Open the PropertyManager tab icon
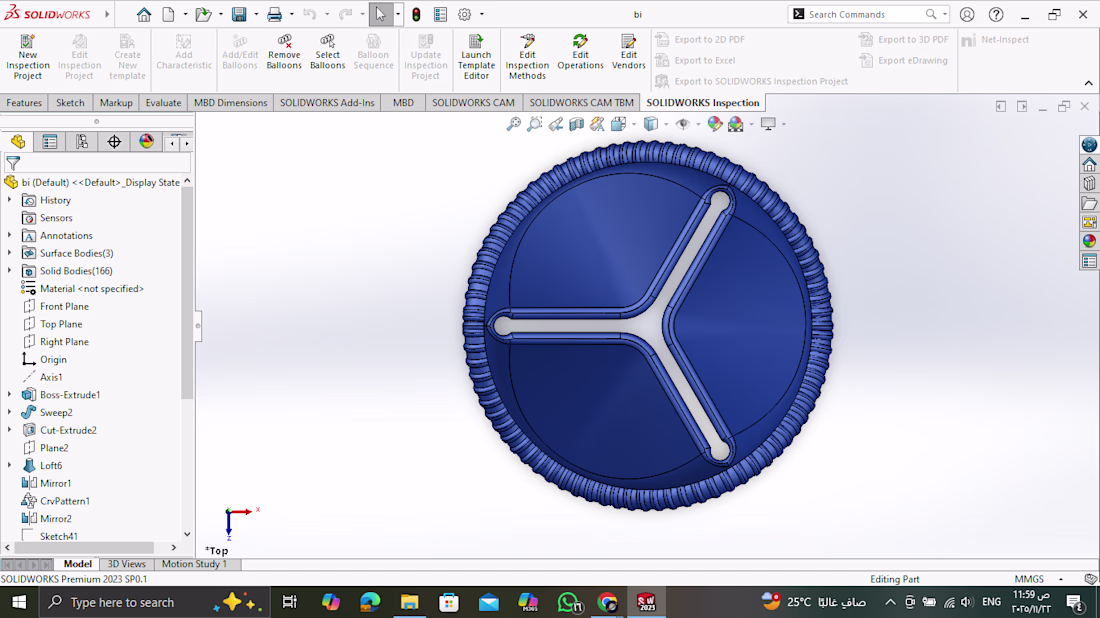This screenshot has width=1100, height=618. pyautogui.click(x=50, y=142)
